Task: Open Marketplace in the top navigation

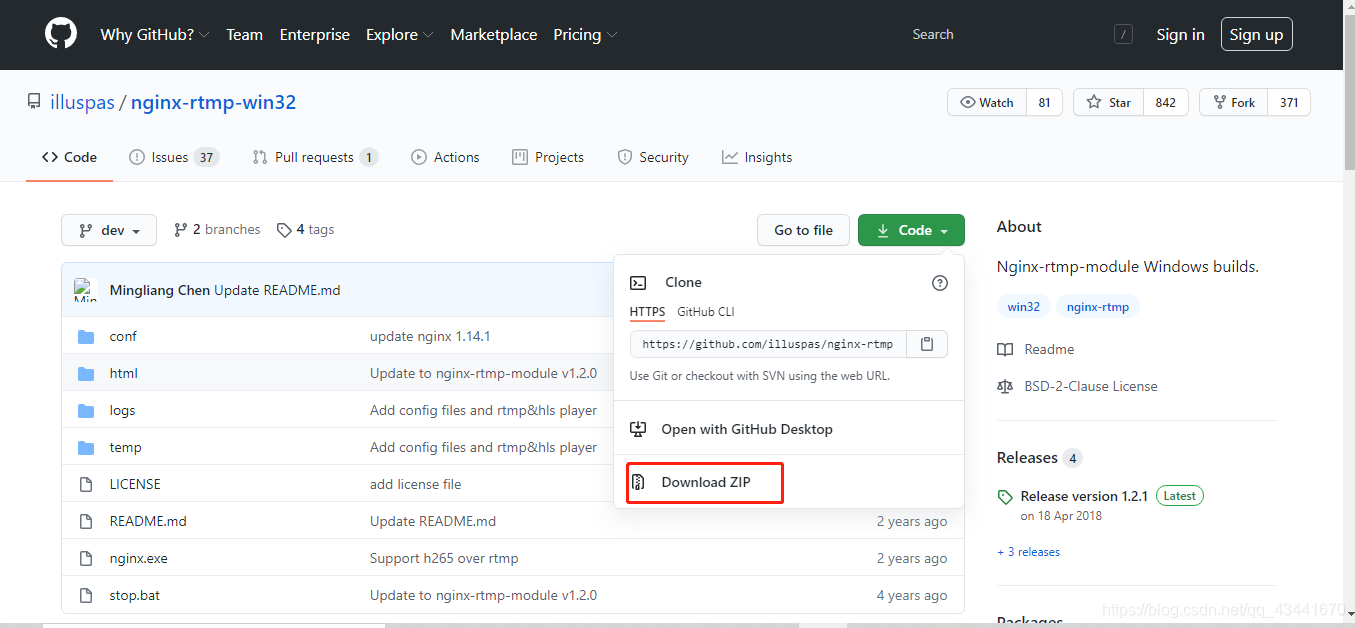Action: [x=494, y=34]
